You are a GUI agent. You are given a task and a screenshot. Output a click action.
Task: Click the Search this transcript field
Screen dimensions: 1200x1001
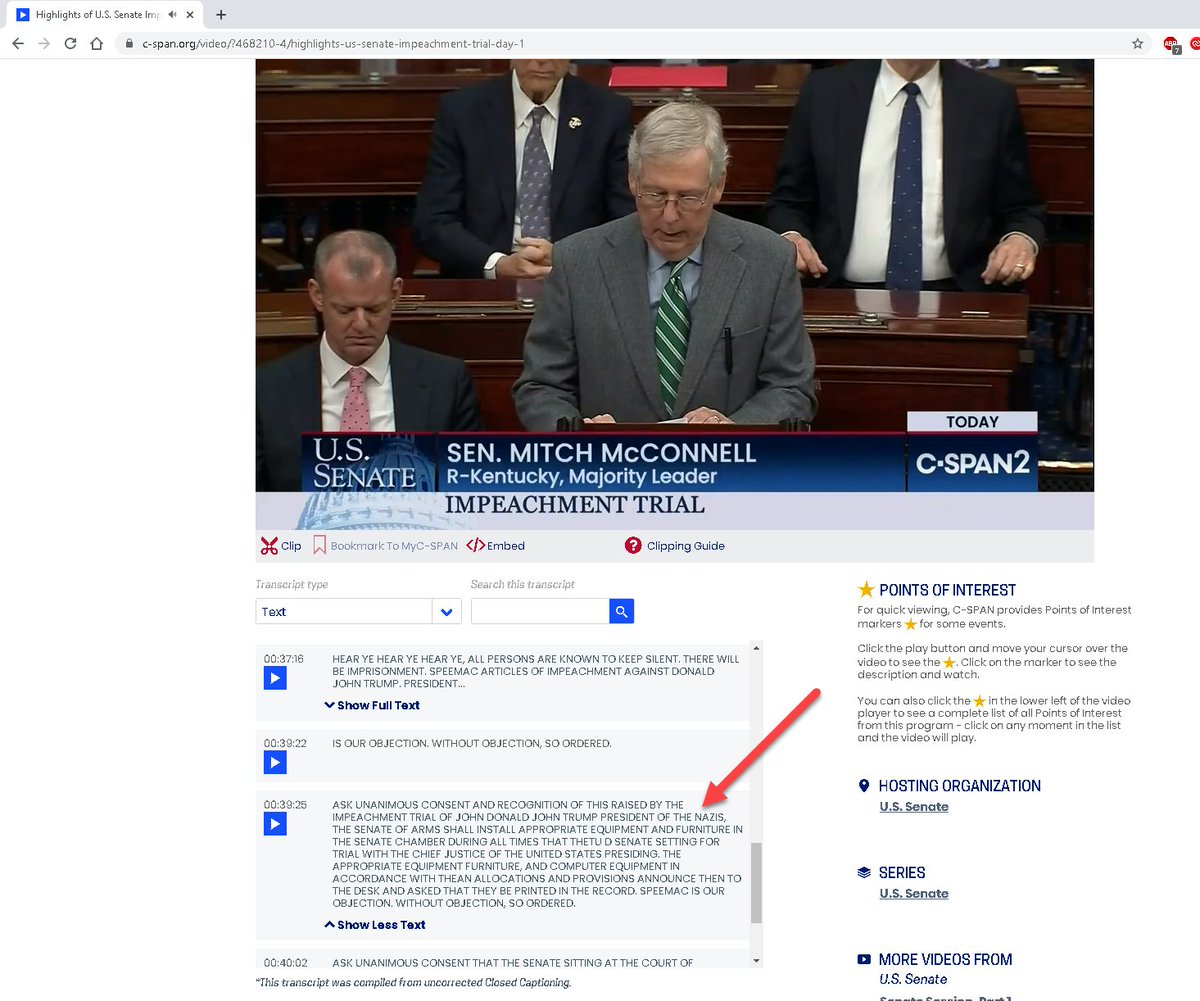[540, 611]
